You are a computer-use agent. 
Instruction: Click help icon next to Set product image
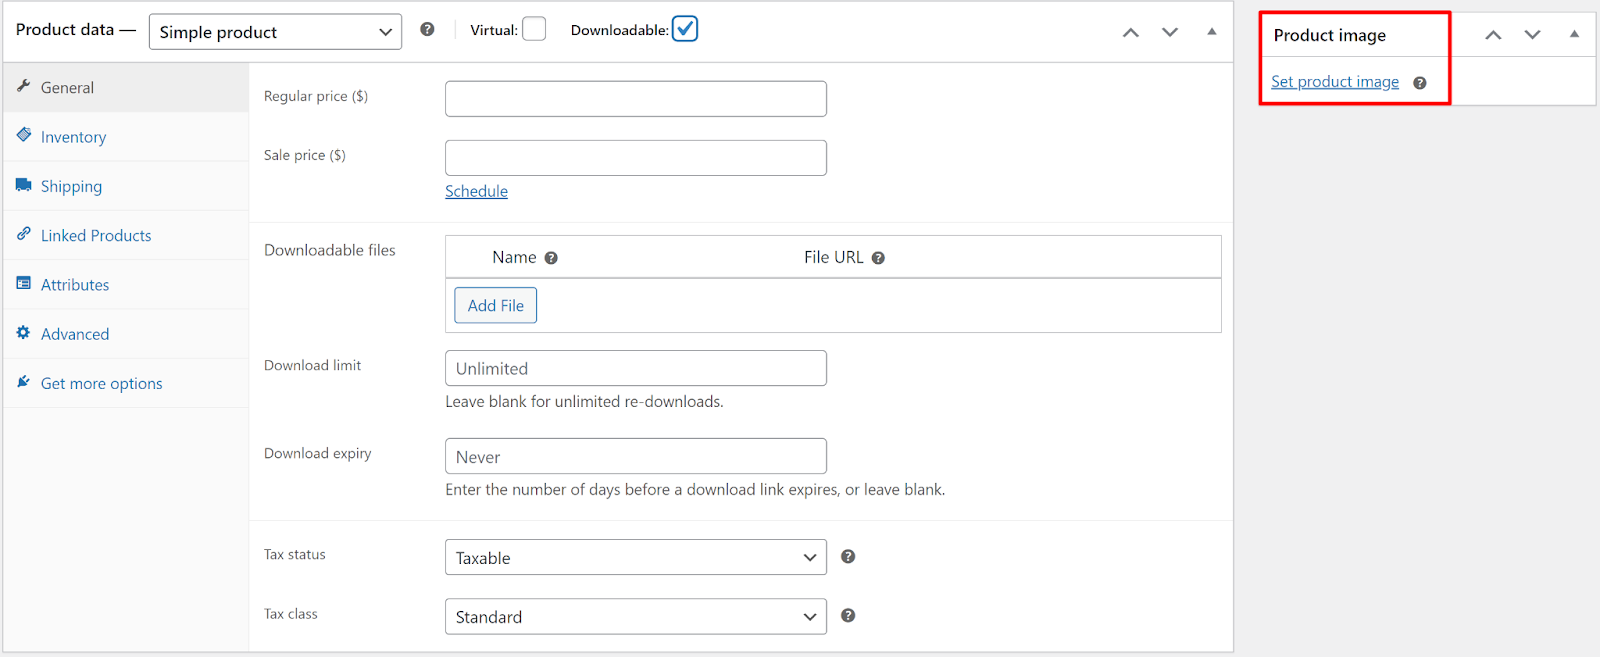click(x=1420, y=83)
